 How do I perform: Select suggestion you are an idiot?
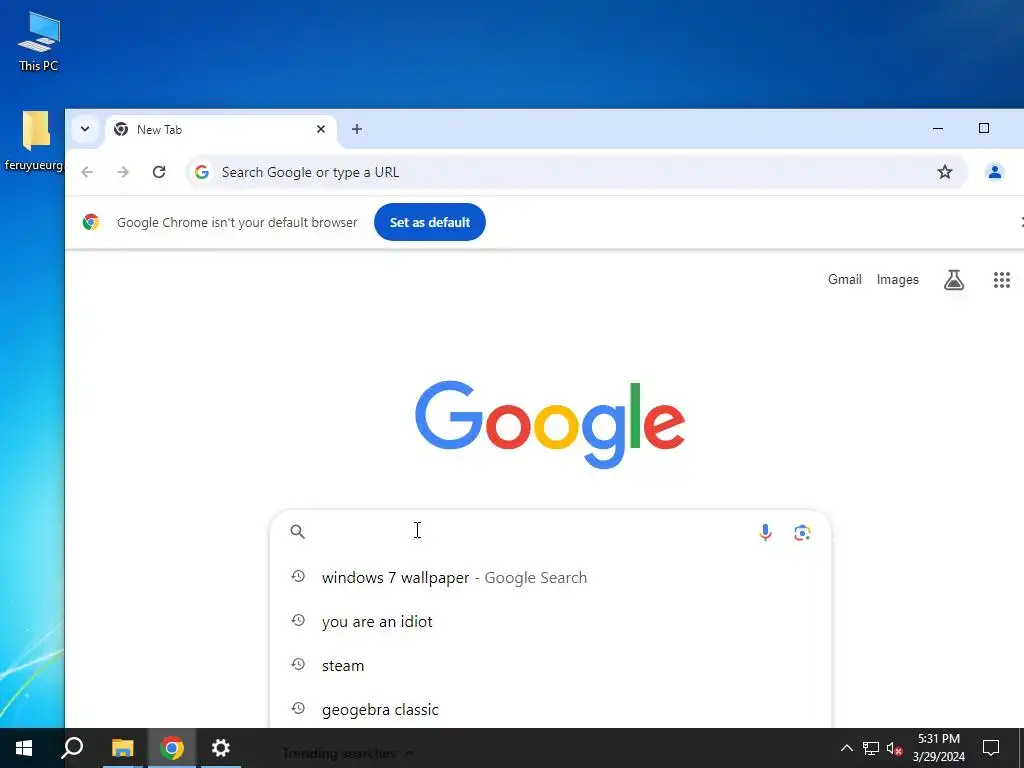click(551, 621)
